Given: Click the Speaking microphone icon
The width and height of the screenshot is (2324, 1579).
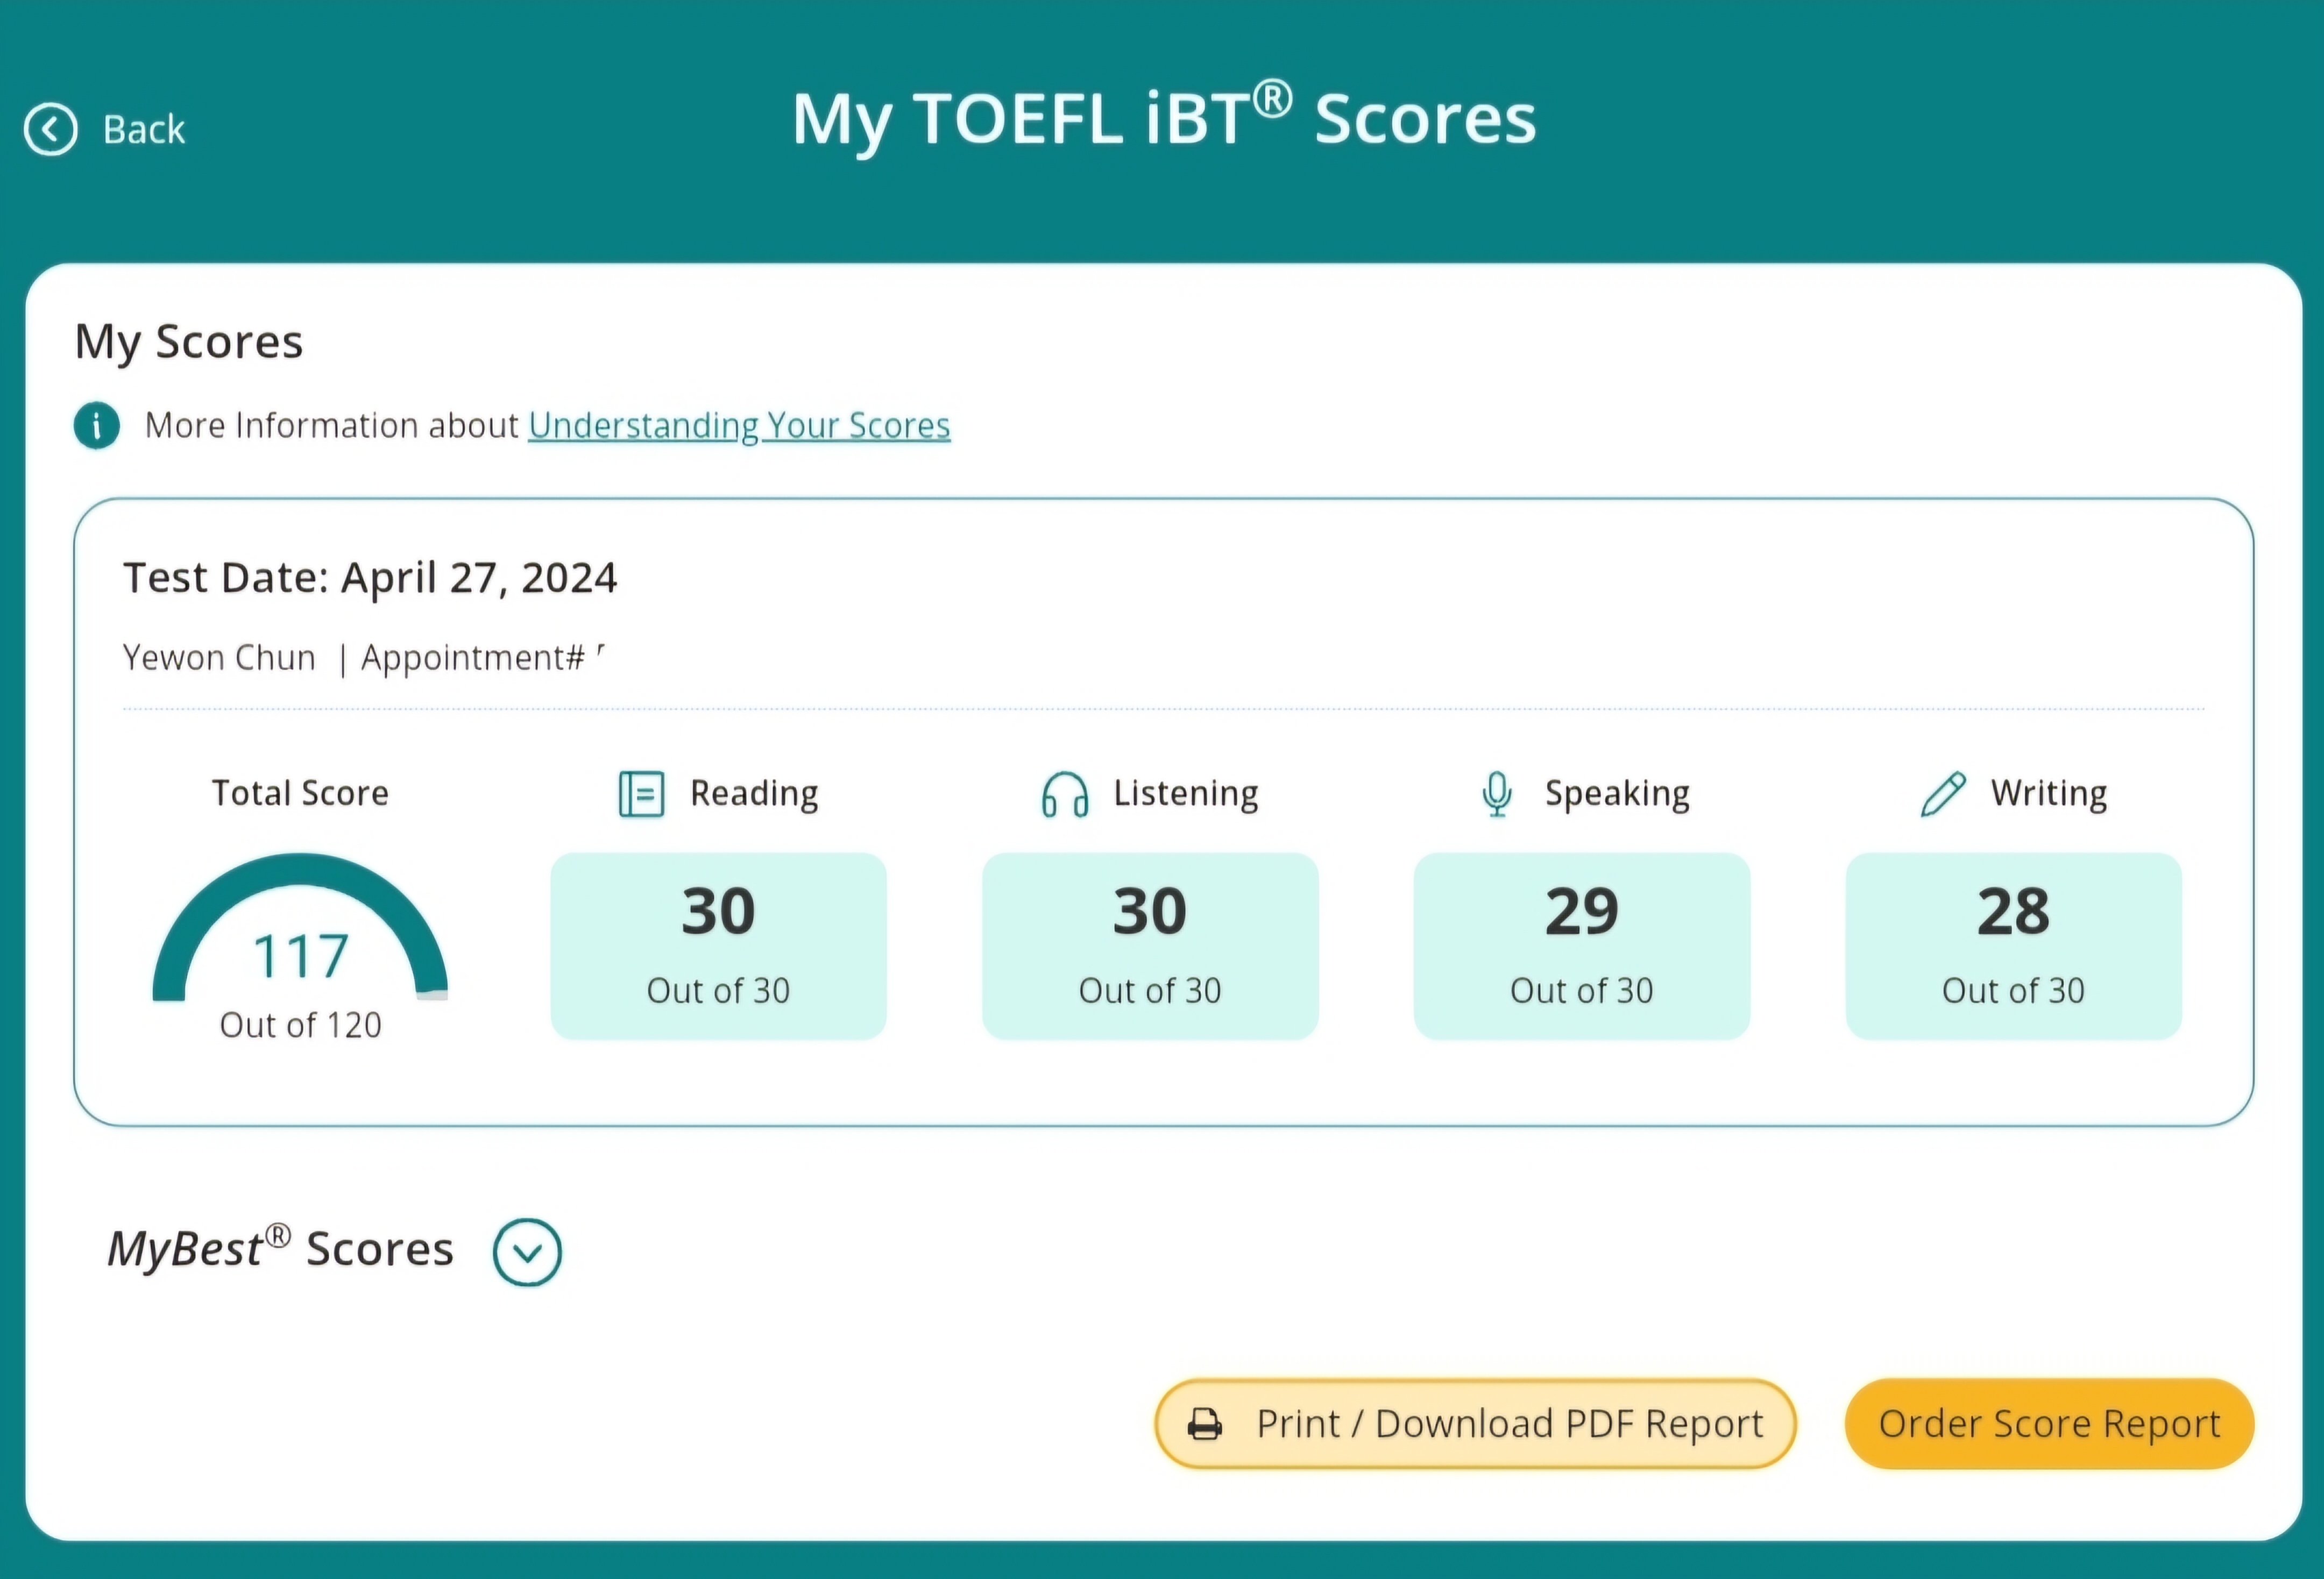Looking at the screenshot, I should coord(1496,794).
